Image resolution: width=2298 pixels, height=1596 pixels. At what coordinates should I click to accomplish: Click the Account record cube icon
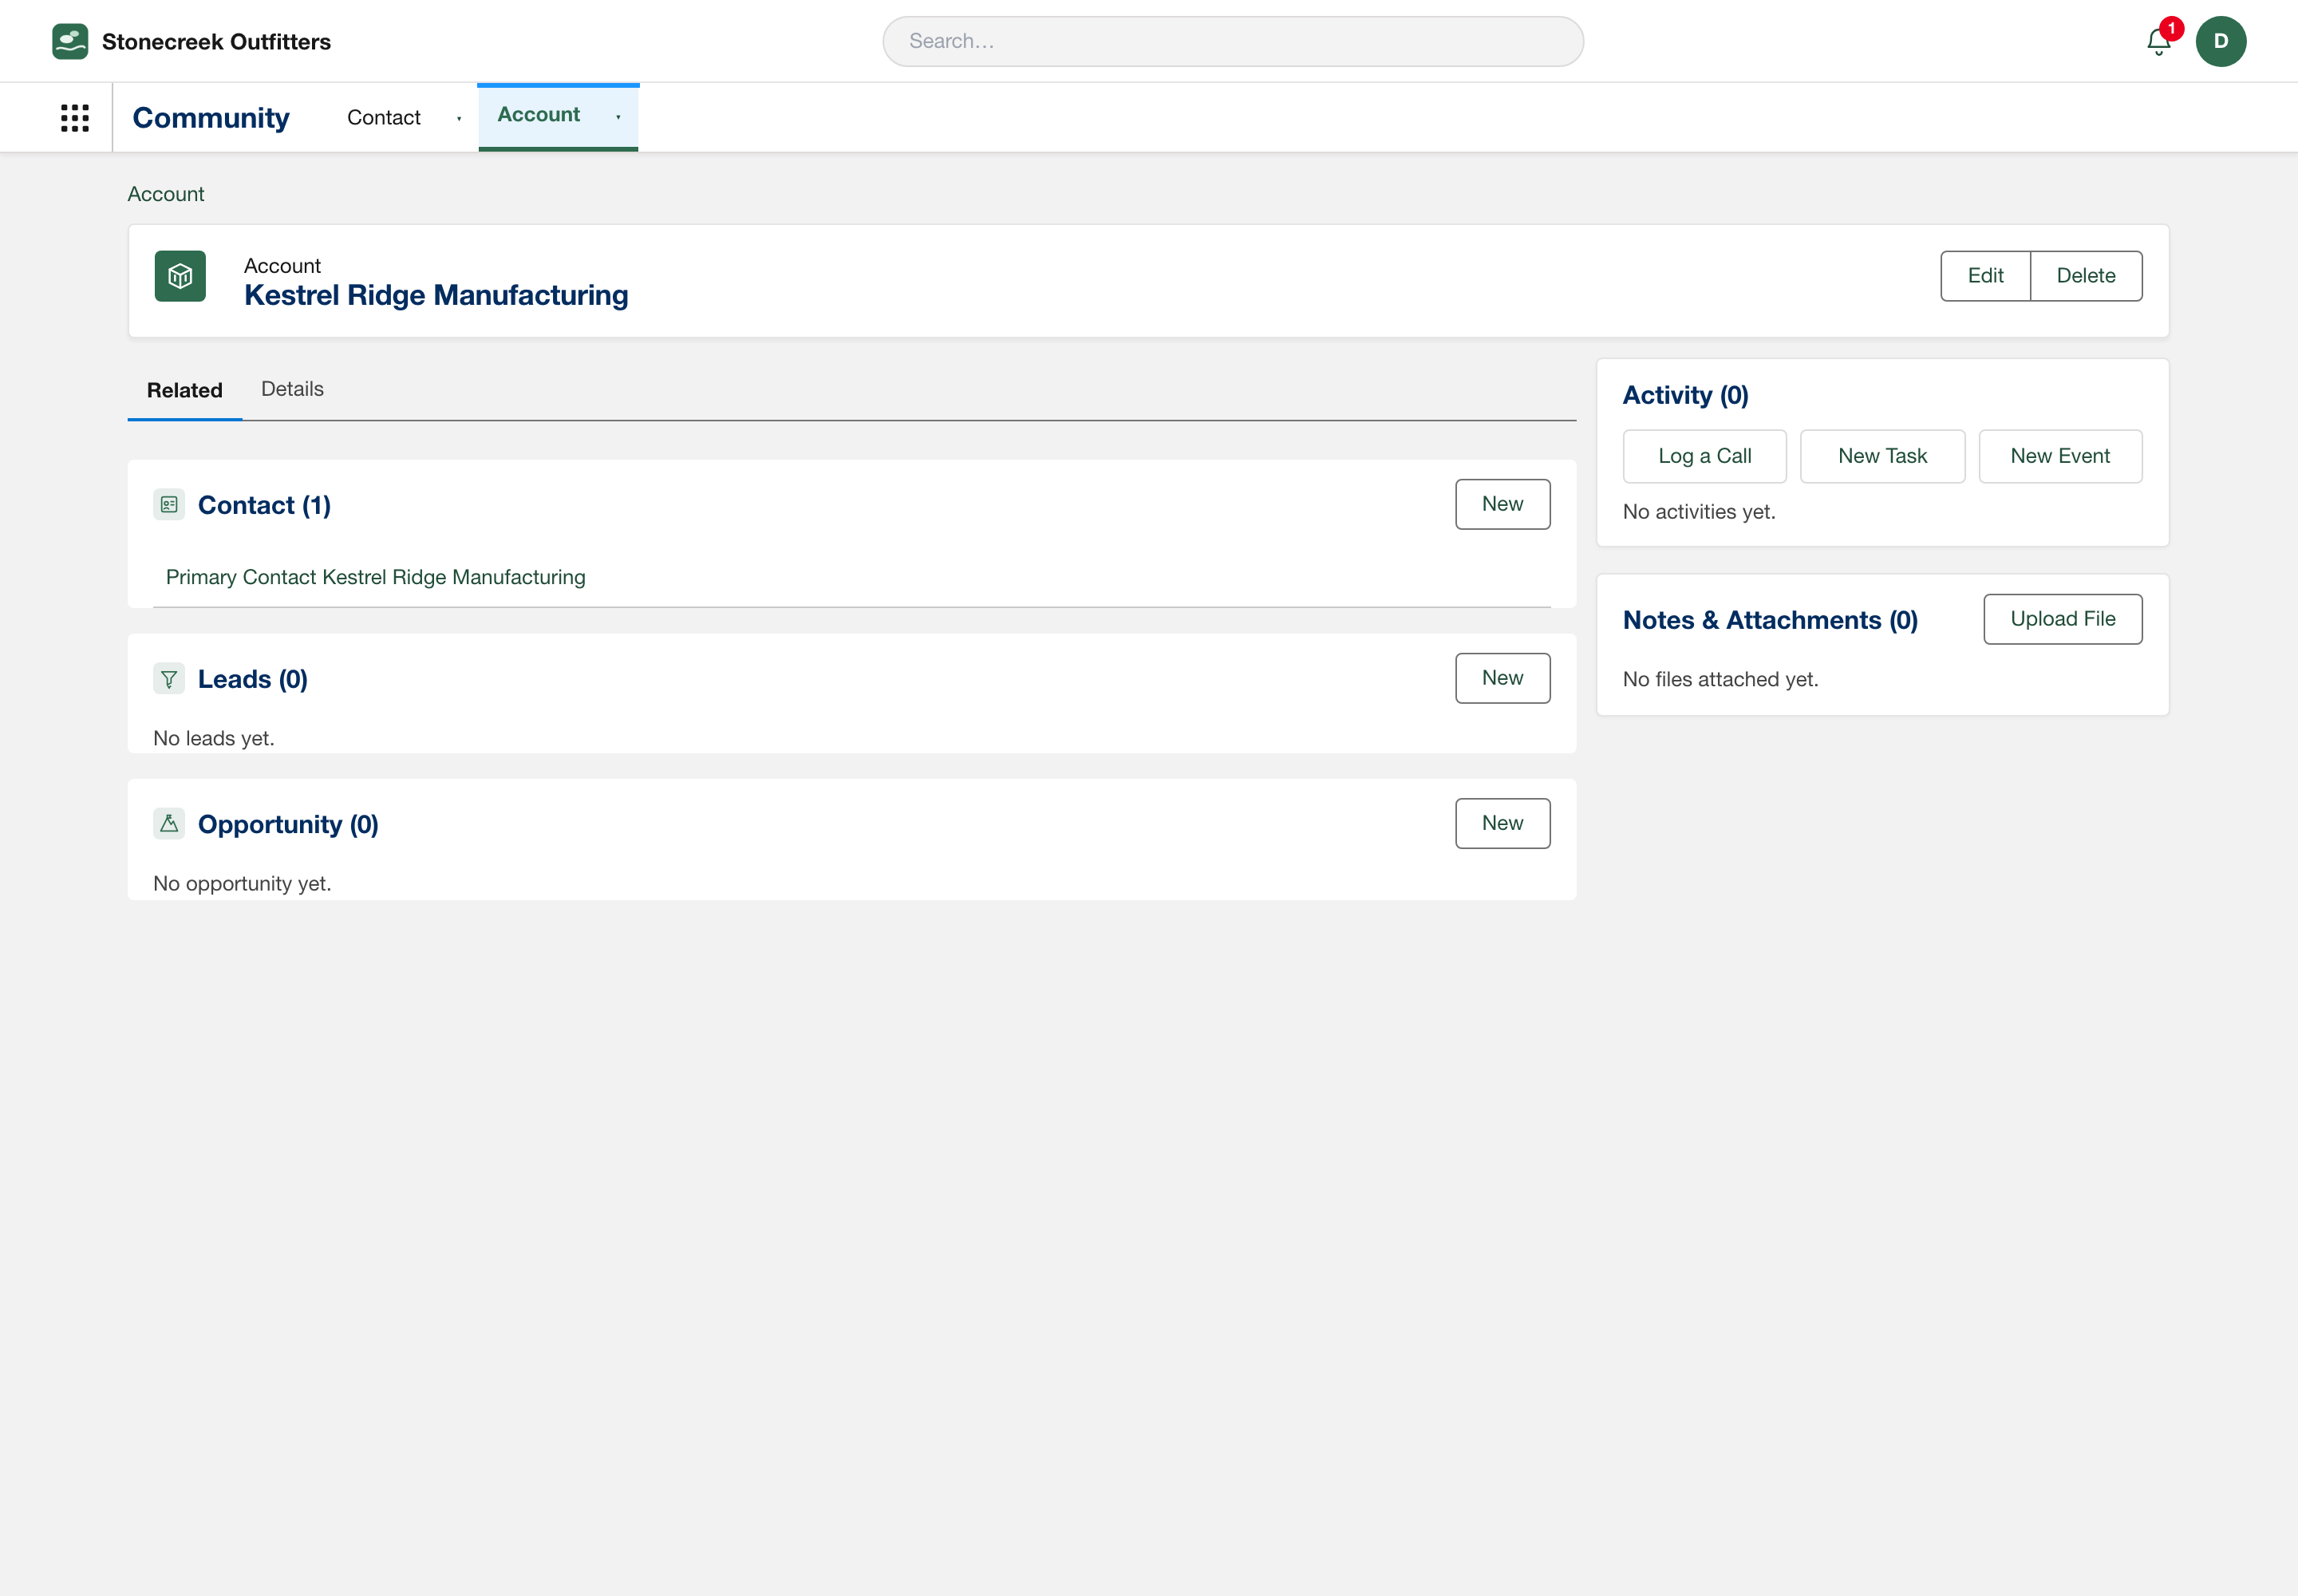point(180,276)
